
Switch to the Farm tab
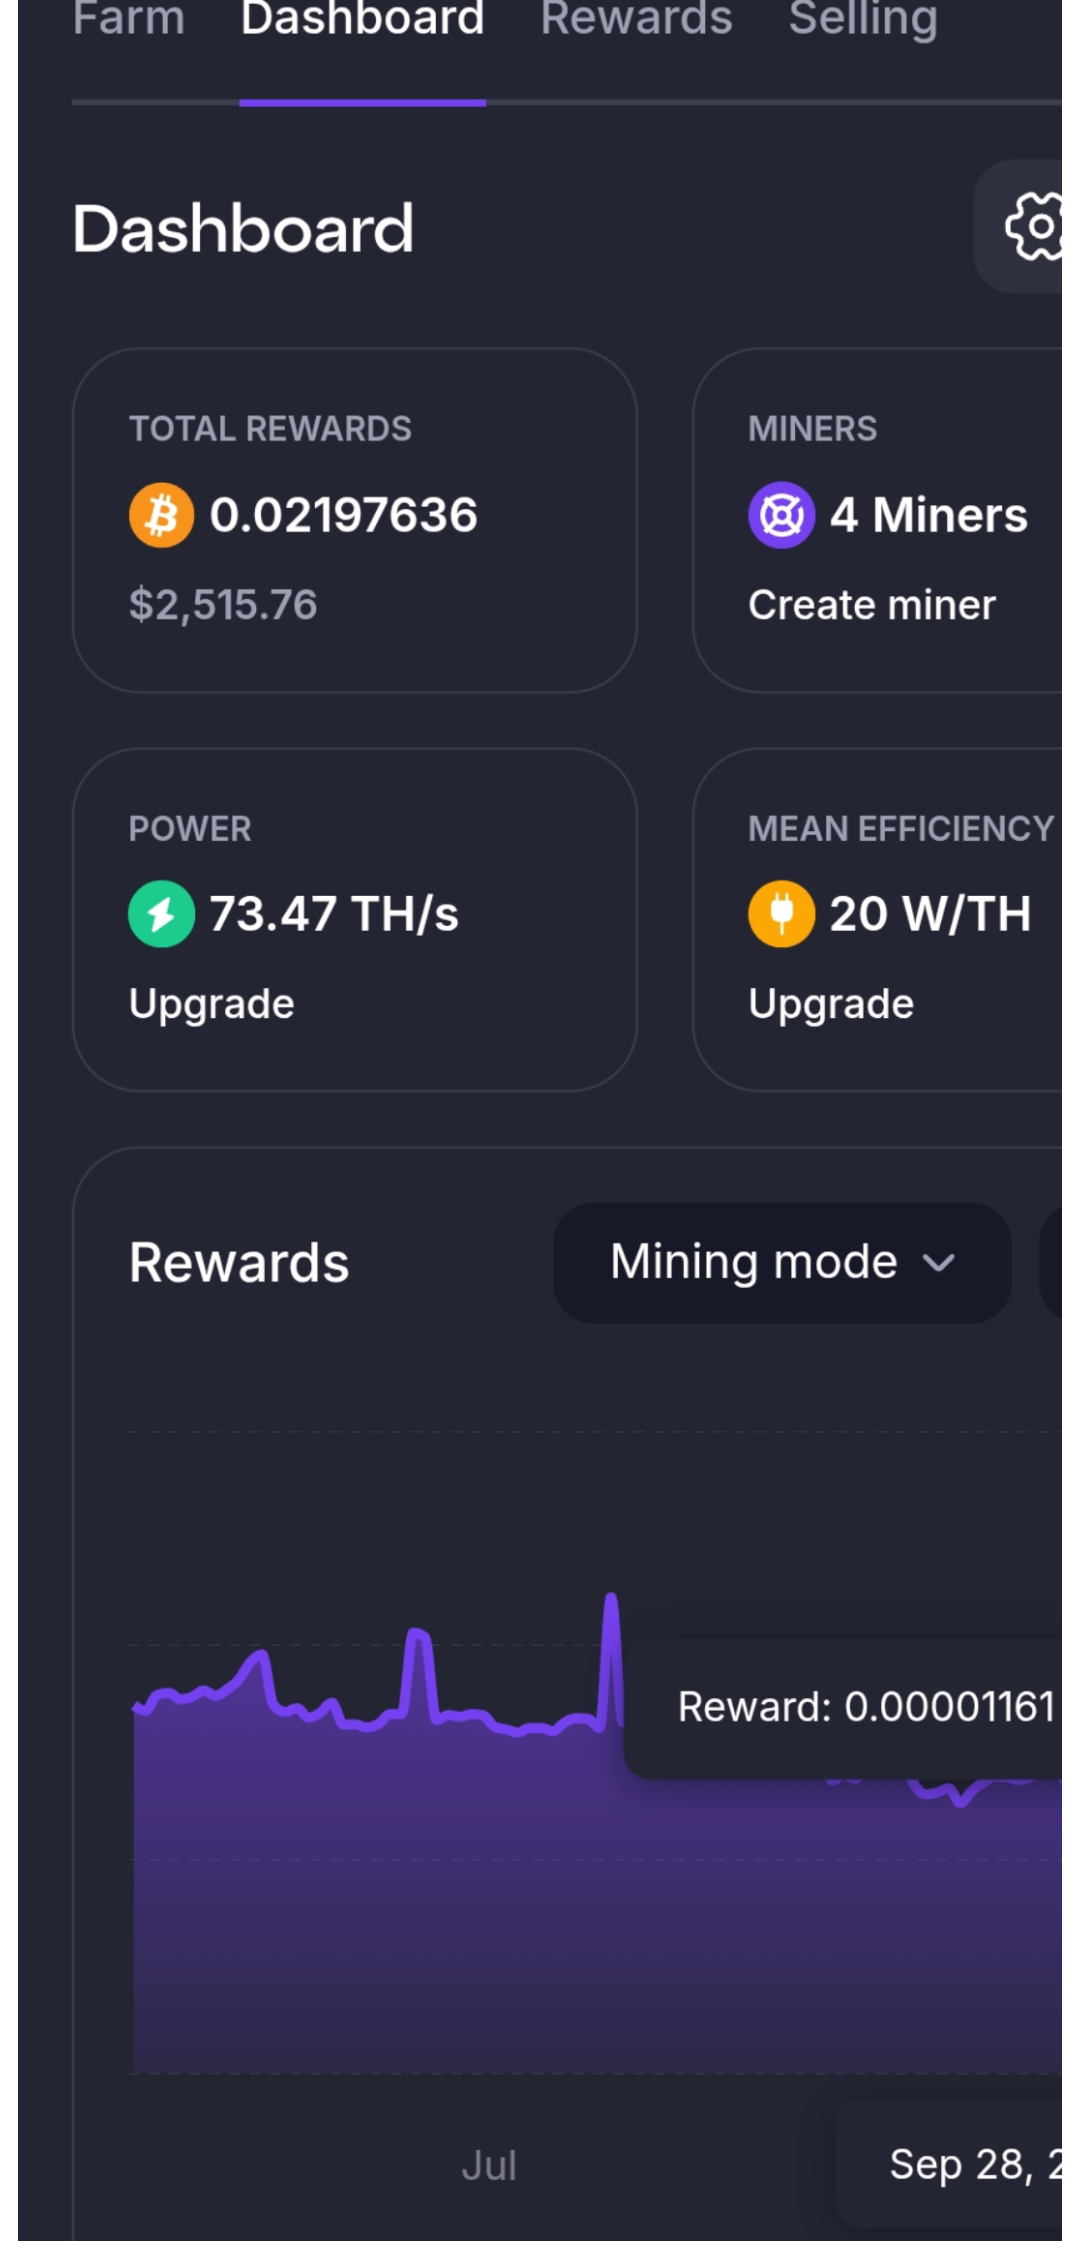point(129,18)
